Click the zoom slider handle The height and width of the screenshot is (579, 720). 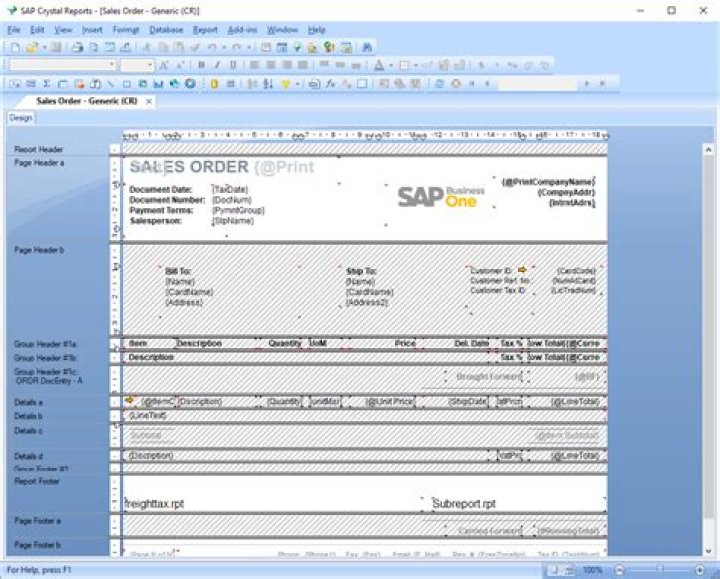(x=662, y=569)
